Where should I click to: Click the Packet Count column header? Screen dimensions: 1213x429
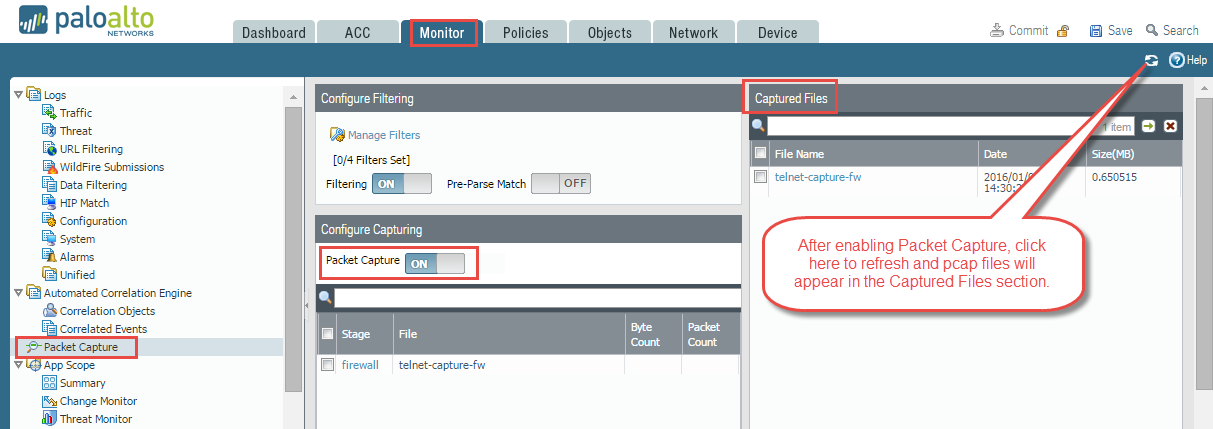point(711,334)
